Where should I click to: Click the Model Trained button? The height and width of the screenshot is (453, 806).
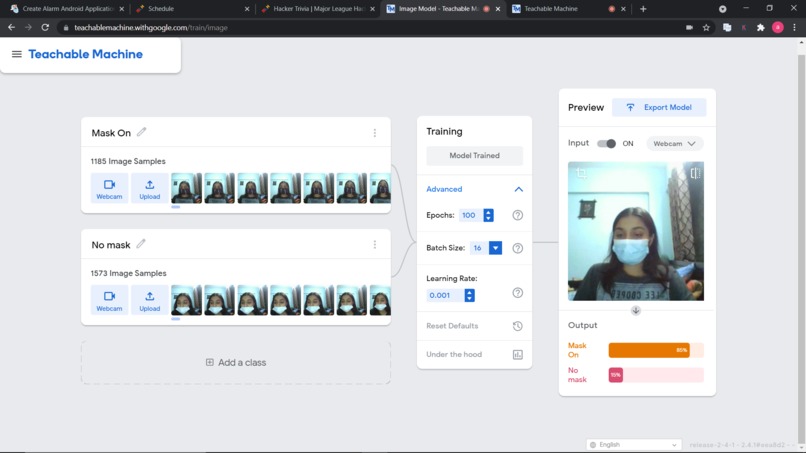[474, 155]
